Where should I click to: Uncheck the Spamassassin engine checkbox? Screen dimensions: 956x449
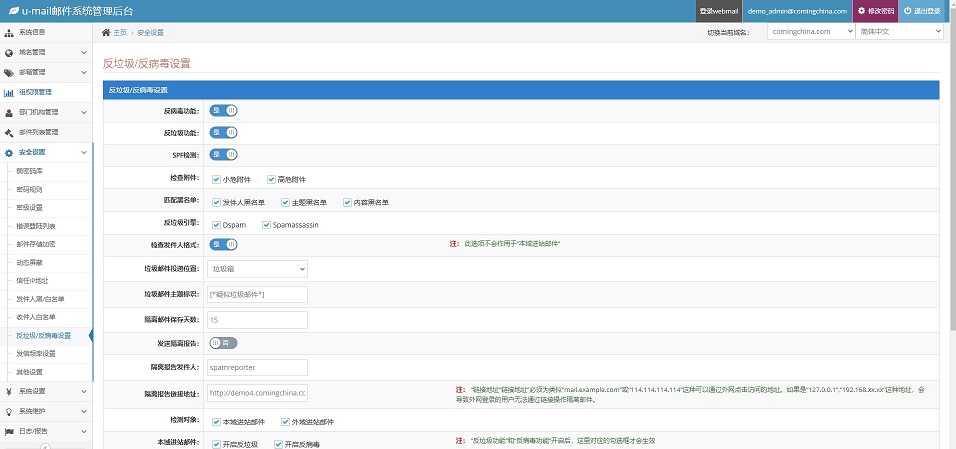tap(266, 224)
